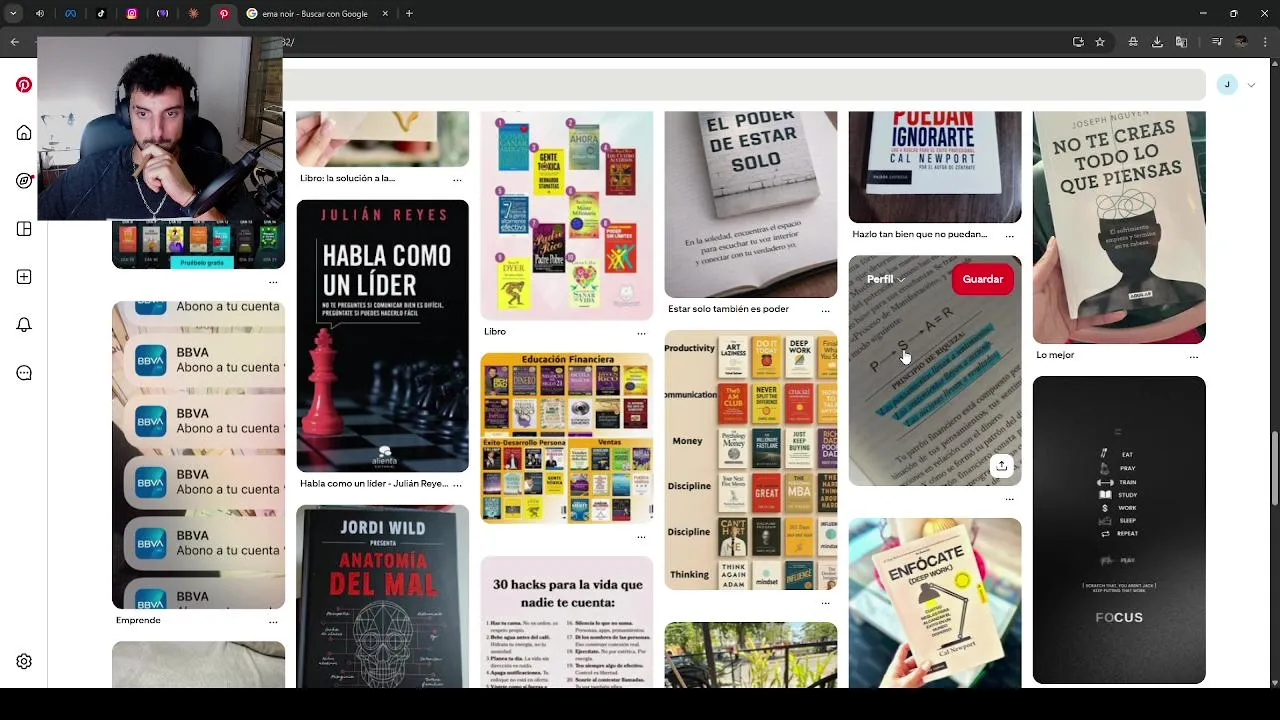This screenshot has height=720, width=1280.
Task: Open the boards icon in sidebar
Action: click(24, 229)
